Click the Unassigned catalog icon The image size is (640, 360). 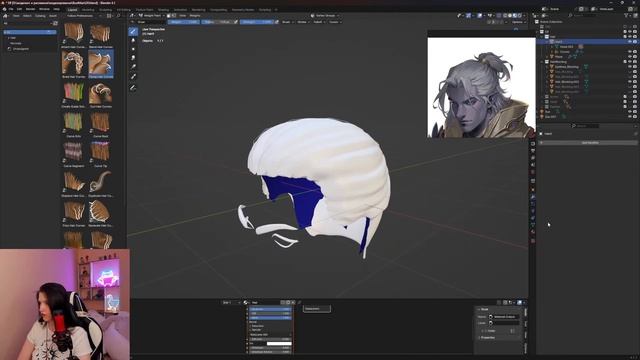[x=9, y=49]
